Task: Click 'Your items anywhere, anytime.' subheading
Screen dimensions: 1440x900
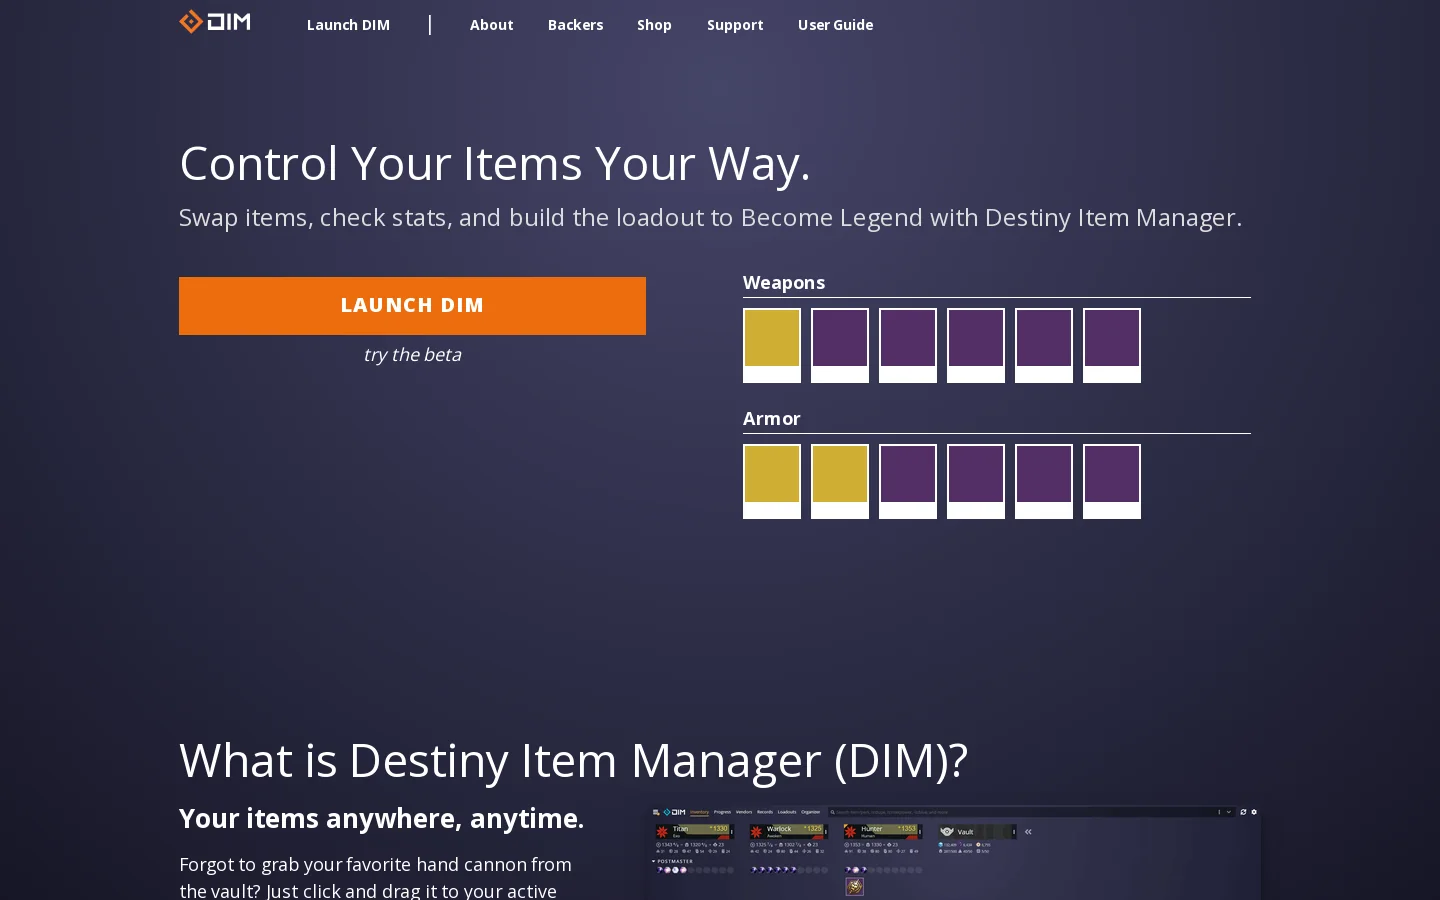Action: pyautogui.click(x=382, y=819)
